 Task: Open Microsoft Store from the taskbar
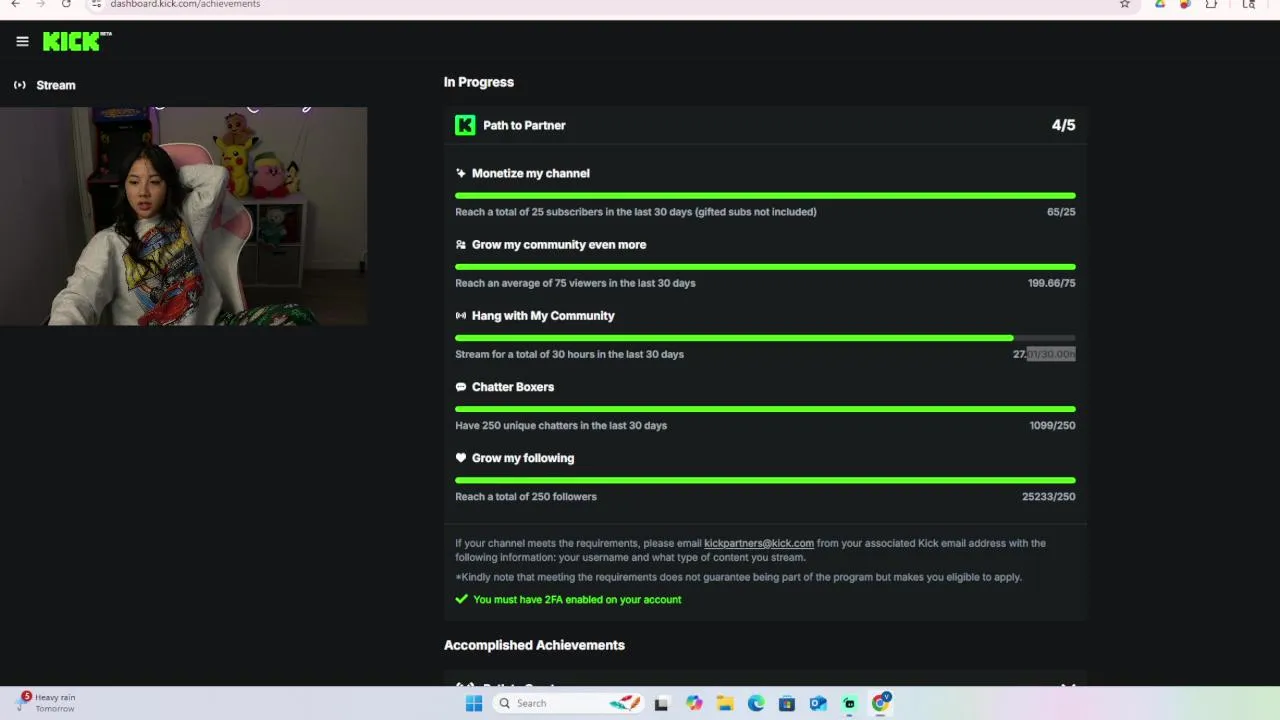click(787, 703)
